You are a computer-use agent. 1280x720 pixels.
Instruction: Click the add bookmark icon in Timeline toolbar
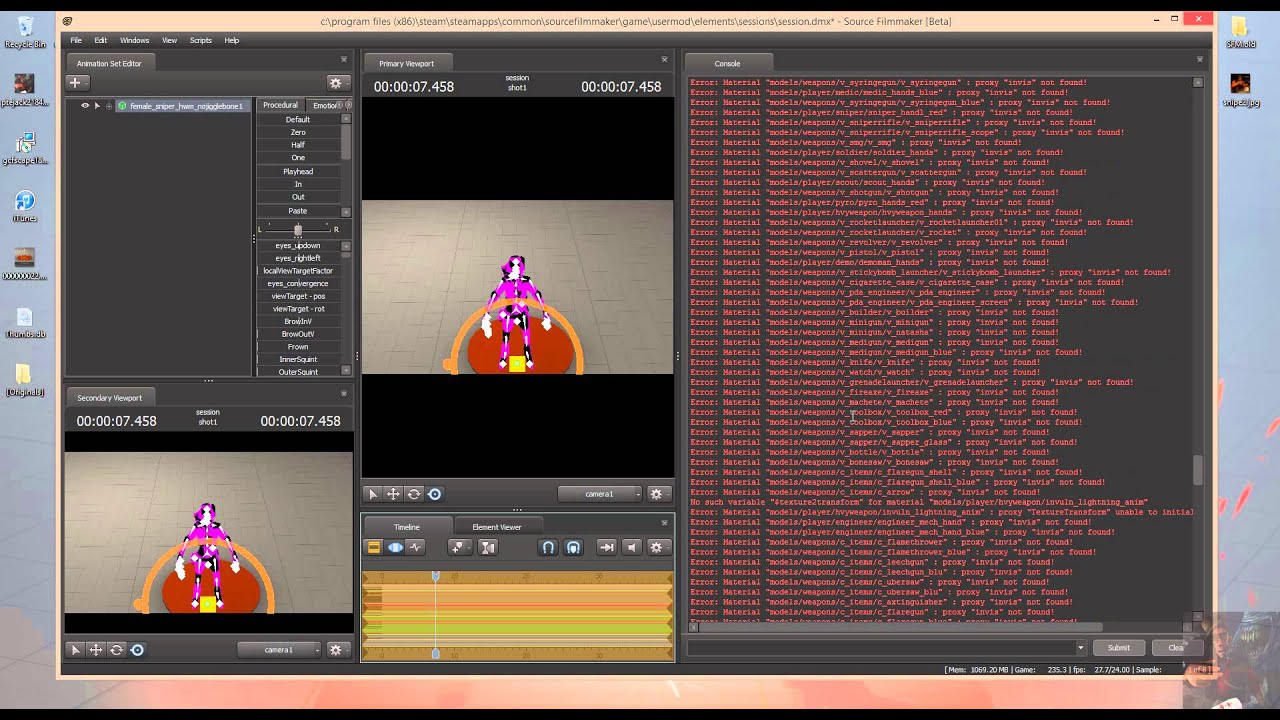tap(458, 547)
